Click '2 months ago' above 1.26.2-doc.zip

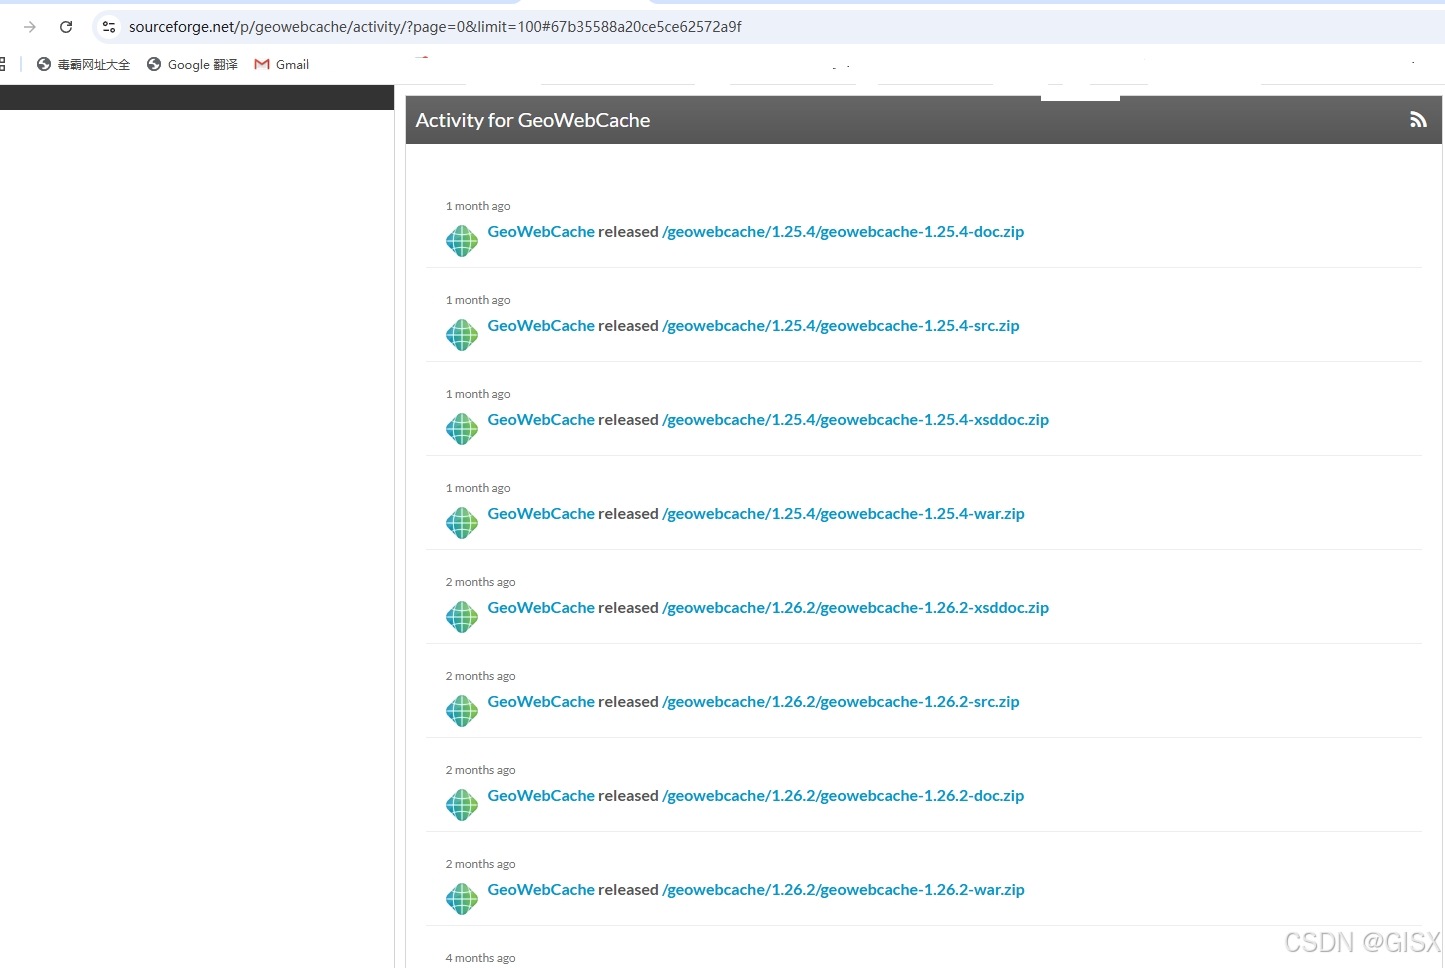coord(481,770)
